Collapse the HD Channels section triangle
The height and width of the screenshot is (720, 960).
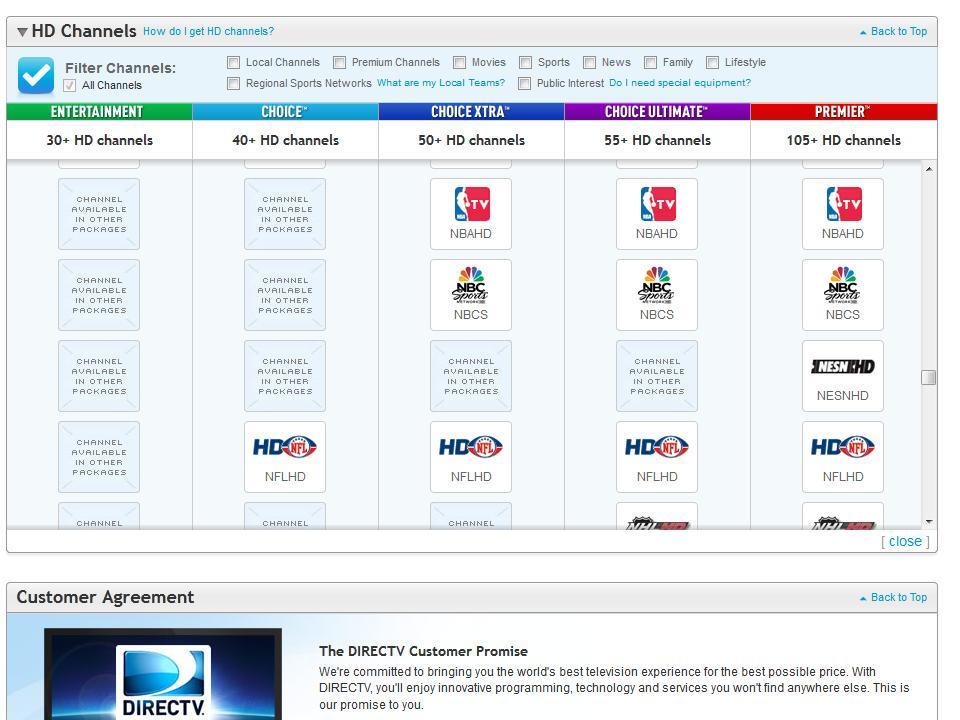coord(22,32)
